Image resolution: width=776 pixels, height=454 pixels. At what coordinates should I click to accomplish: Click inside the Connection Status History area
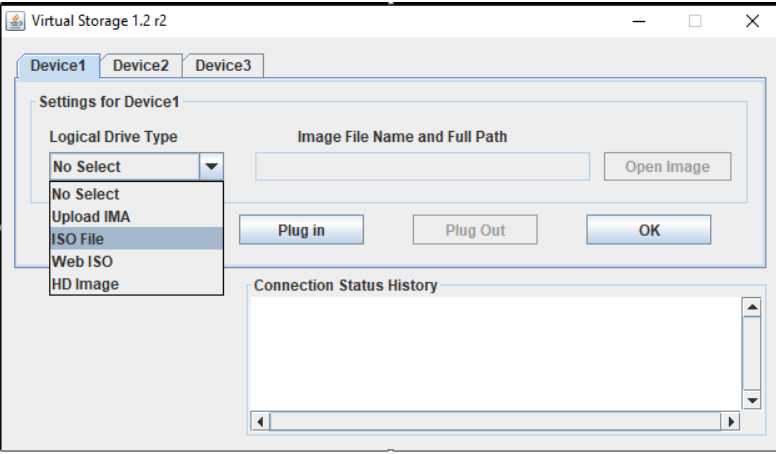coord(495,355)
